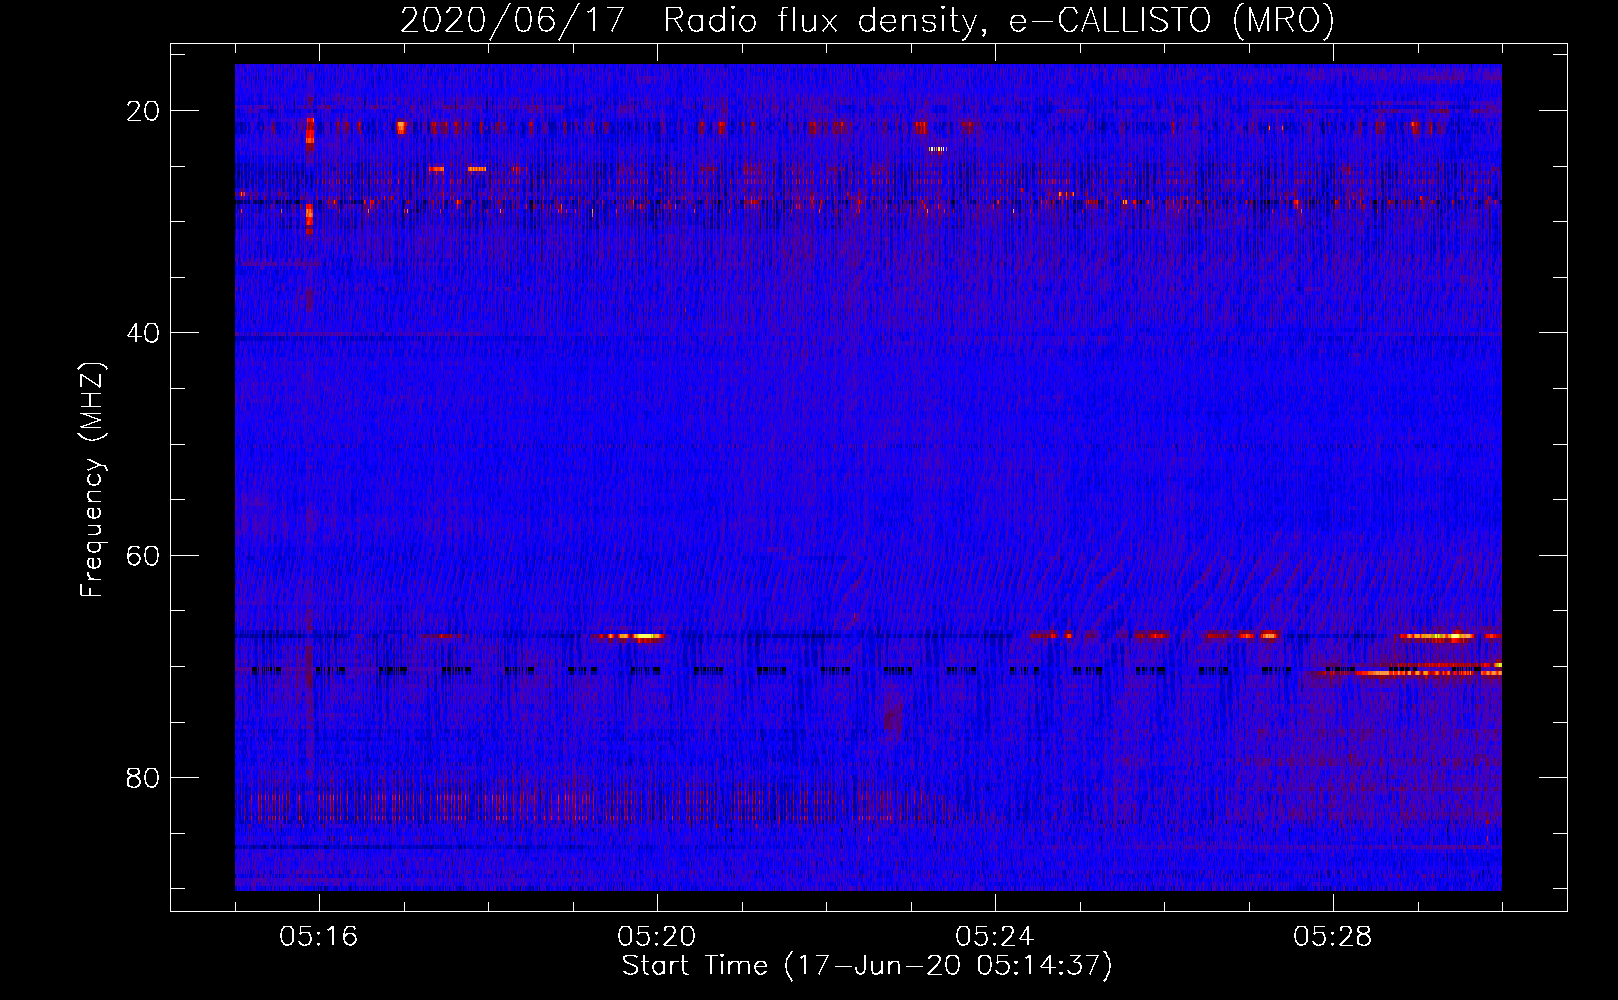Click the 'Frequency (MHZ)' y-axis label
The height and width of the screenshot is (1000, 1618).
click(92, 480)
